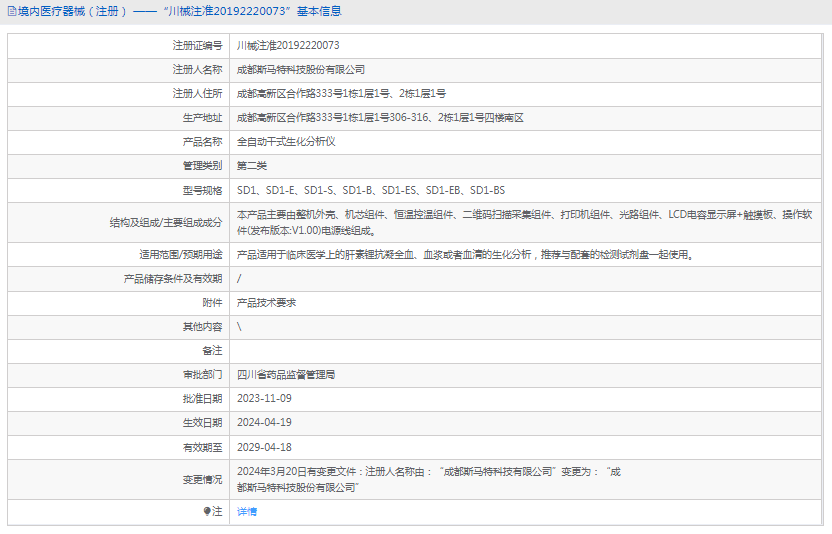Click expiry date 2029-04-18

tap(264, 447)
